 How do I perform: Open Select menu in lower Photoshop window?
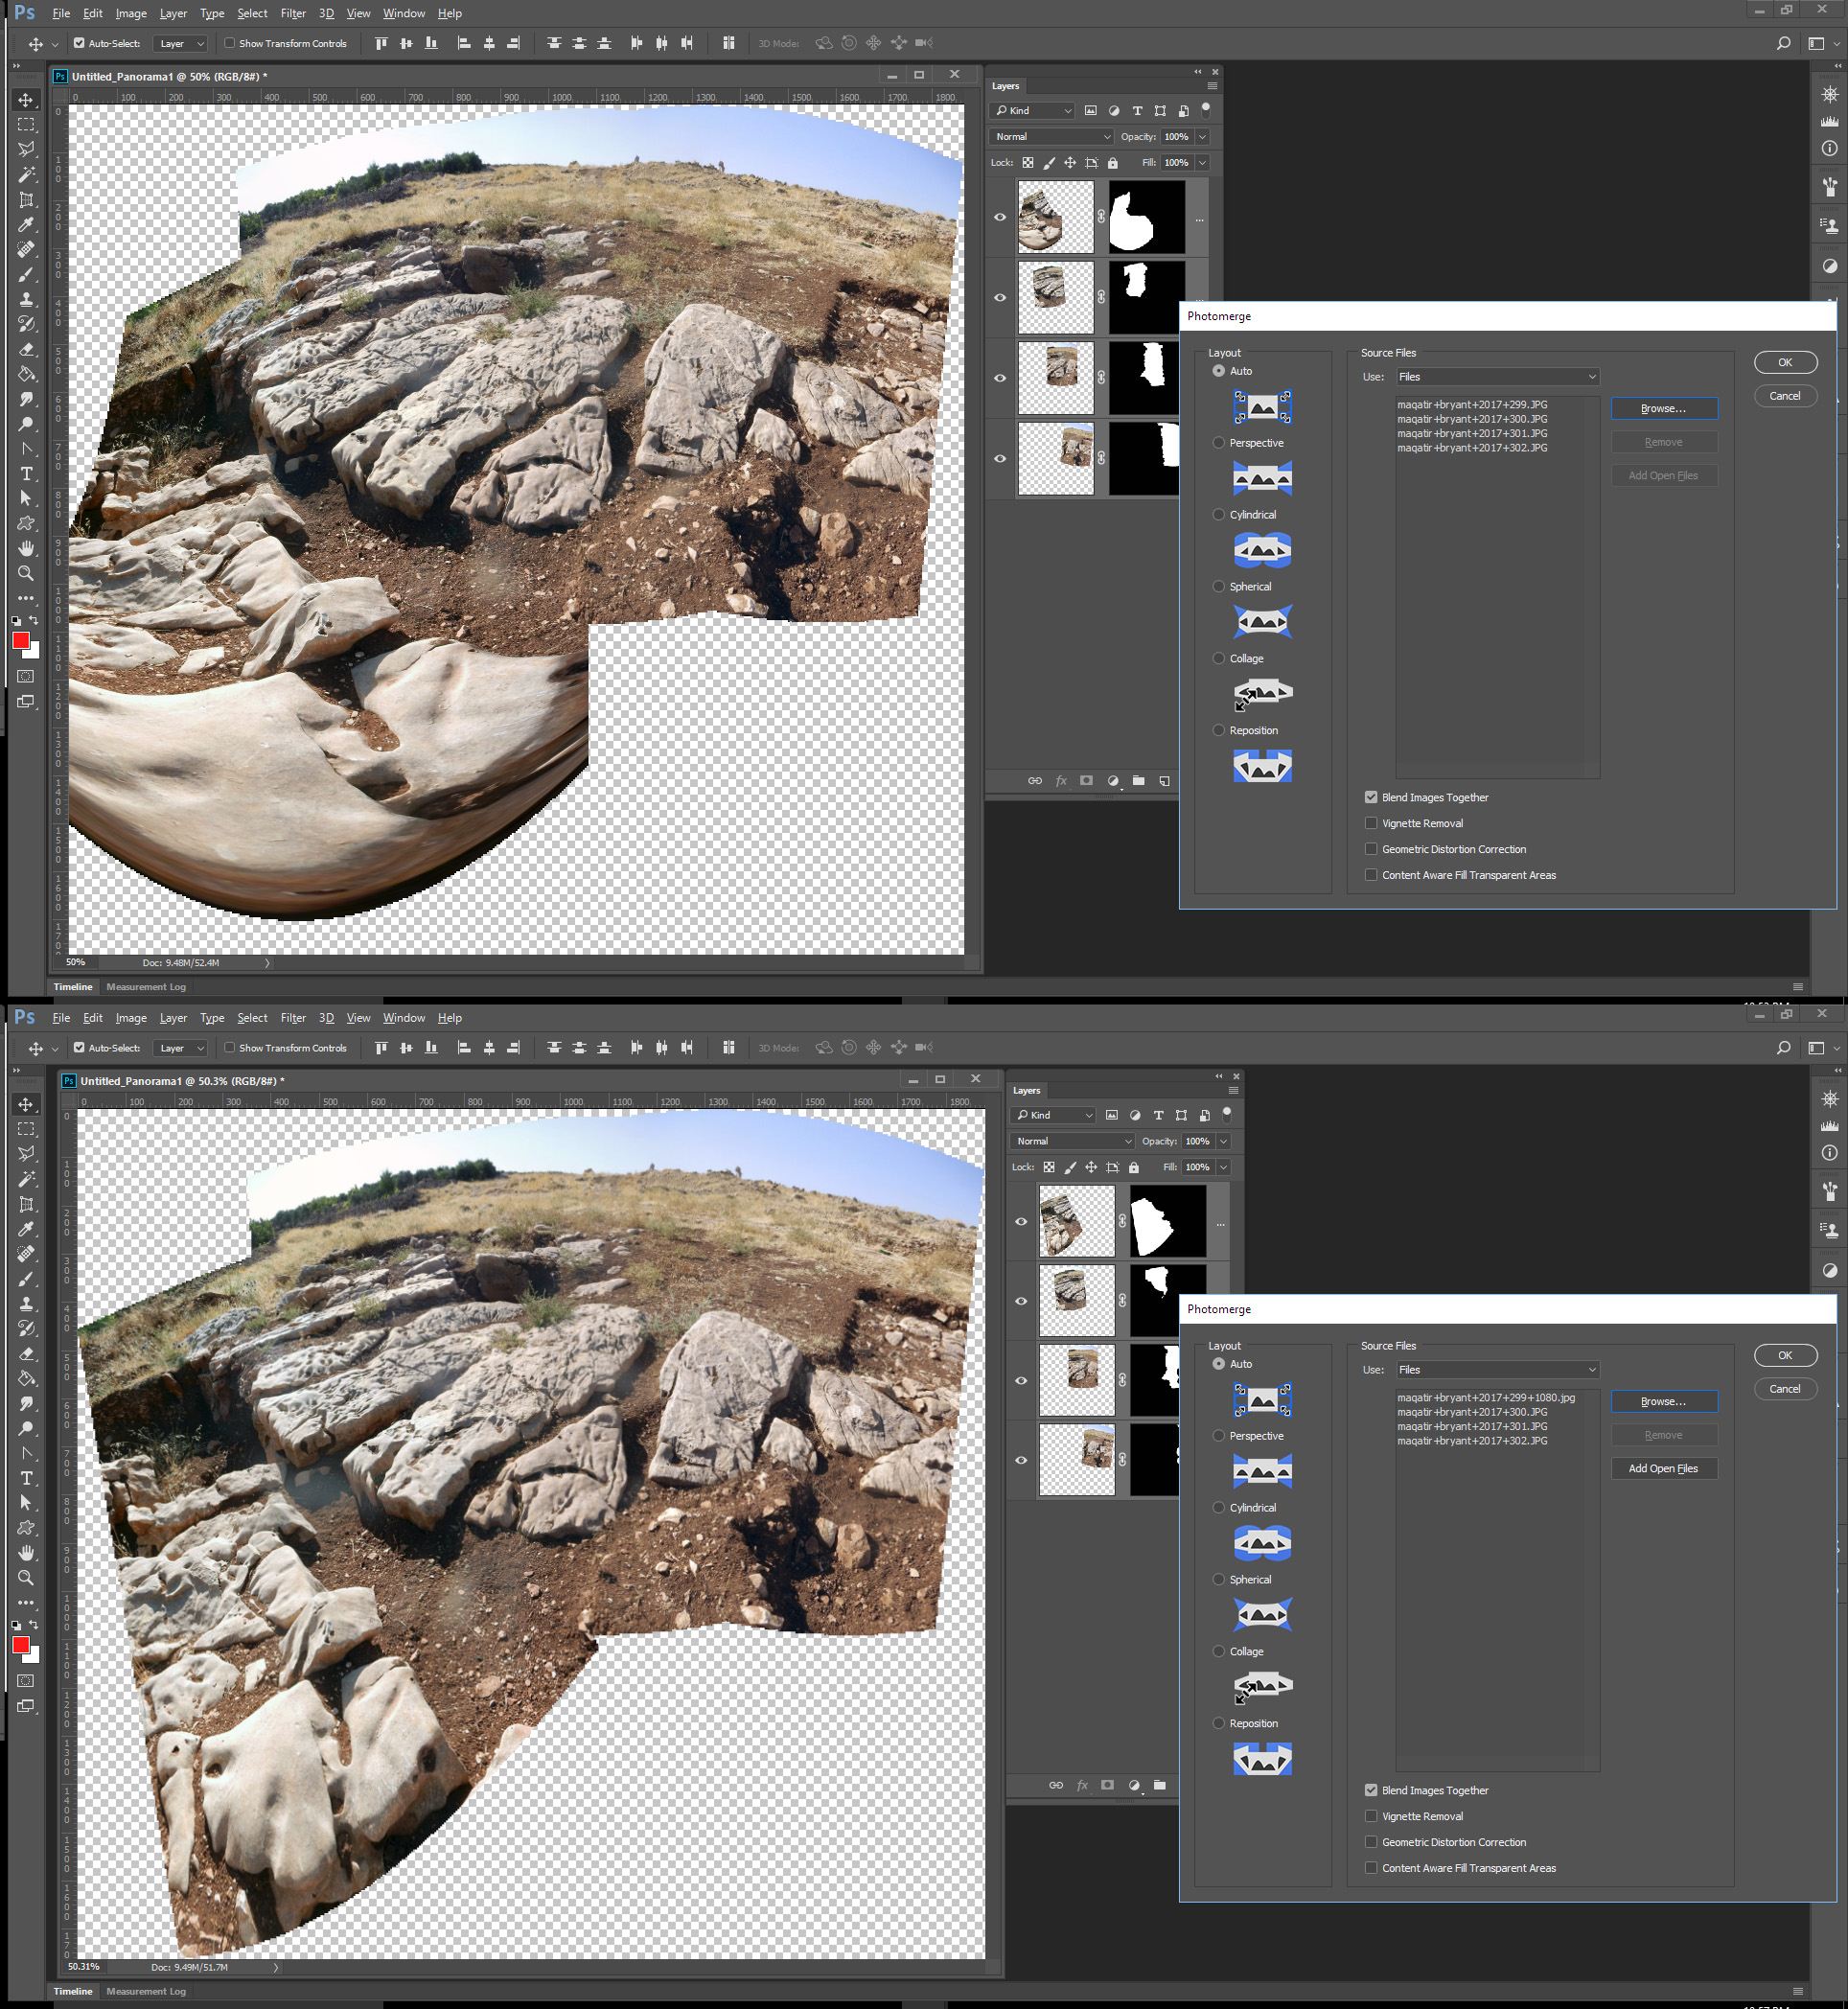click(x=252, y=1018)
